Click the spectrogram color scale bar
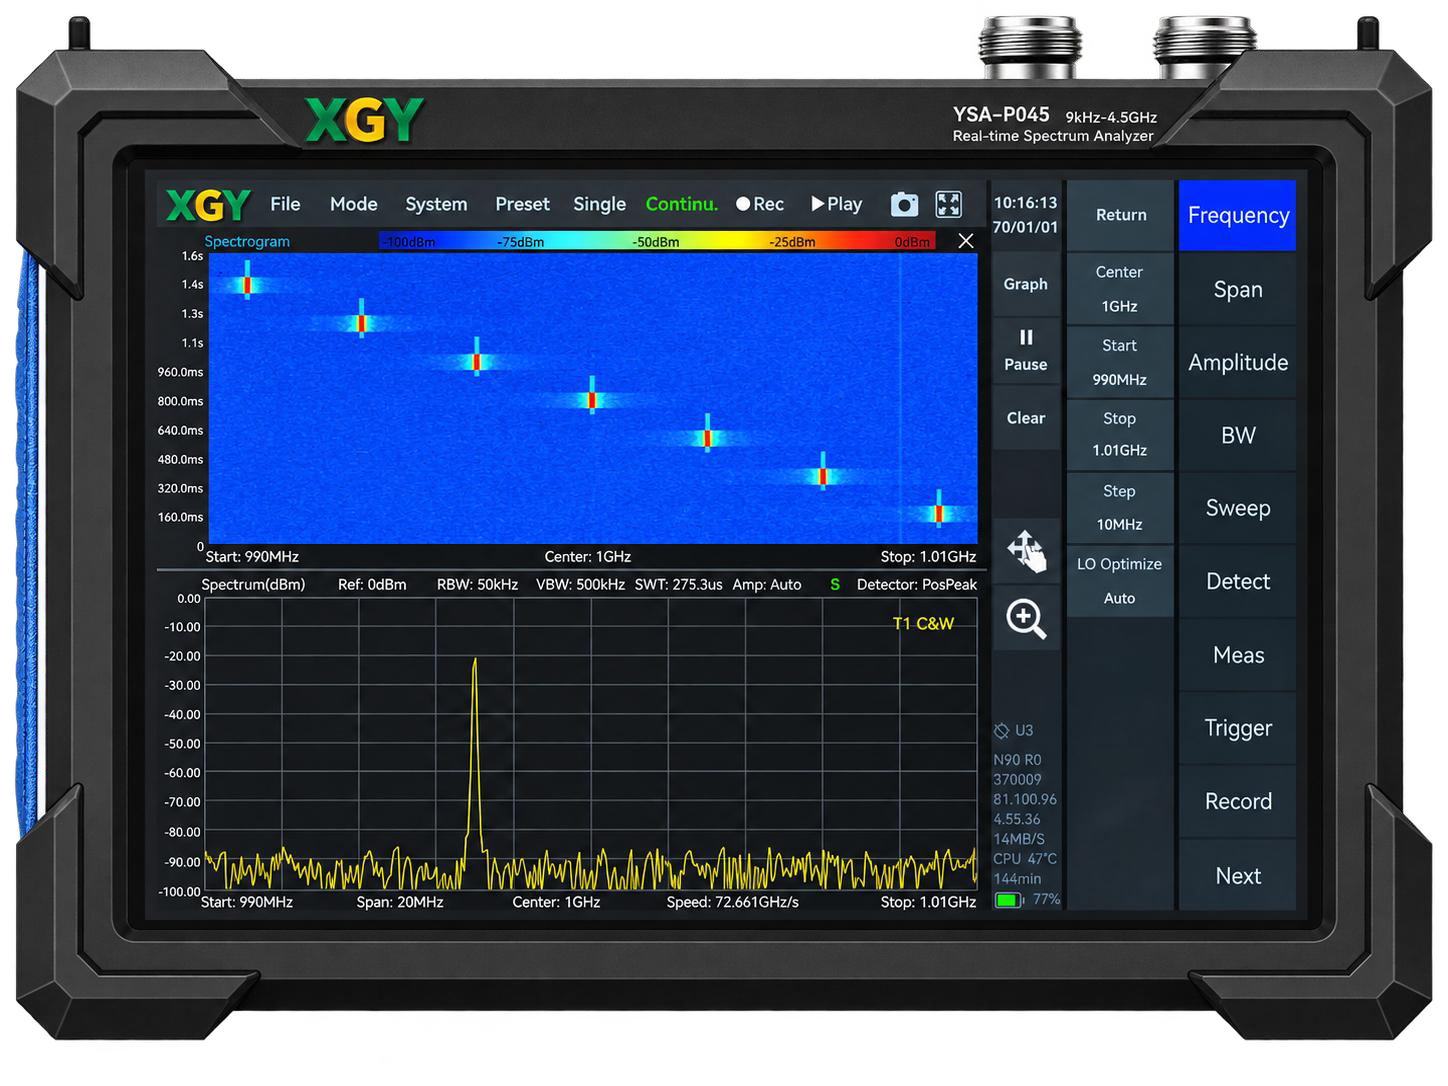This screenshot has height=1086, width=1448. pyautogui.click(x=657, y=241)
